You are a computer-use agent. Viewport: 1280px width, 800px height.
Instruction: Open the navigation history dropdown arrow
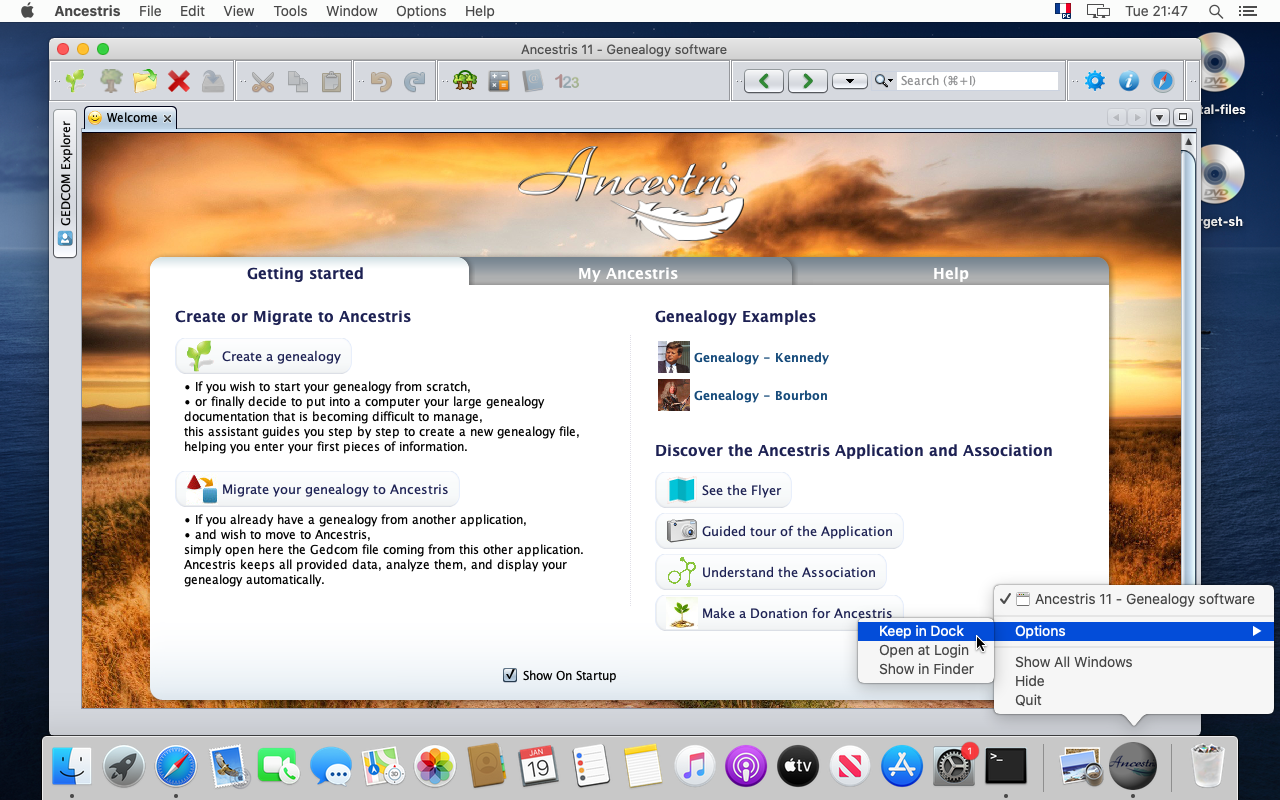pyautogui.click(x=850, y=81)
